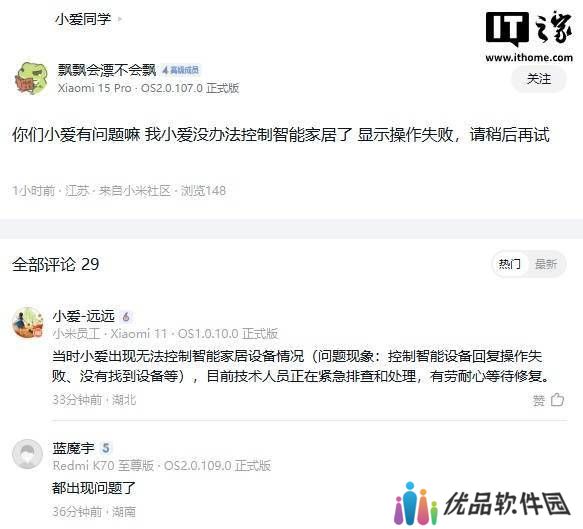Image resolution: width=583 pixels, height=529 pixels.
Task: Expand the arrow next to 小爱同学
Action: [120, 19]
